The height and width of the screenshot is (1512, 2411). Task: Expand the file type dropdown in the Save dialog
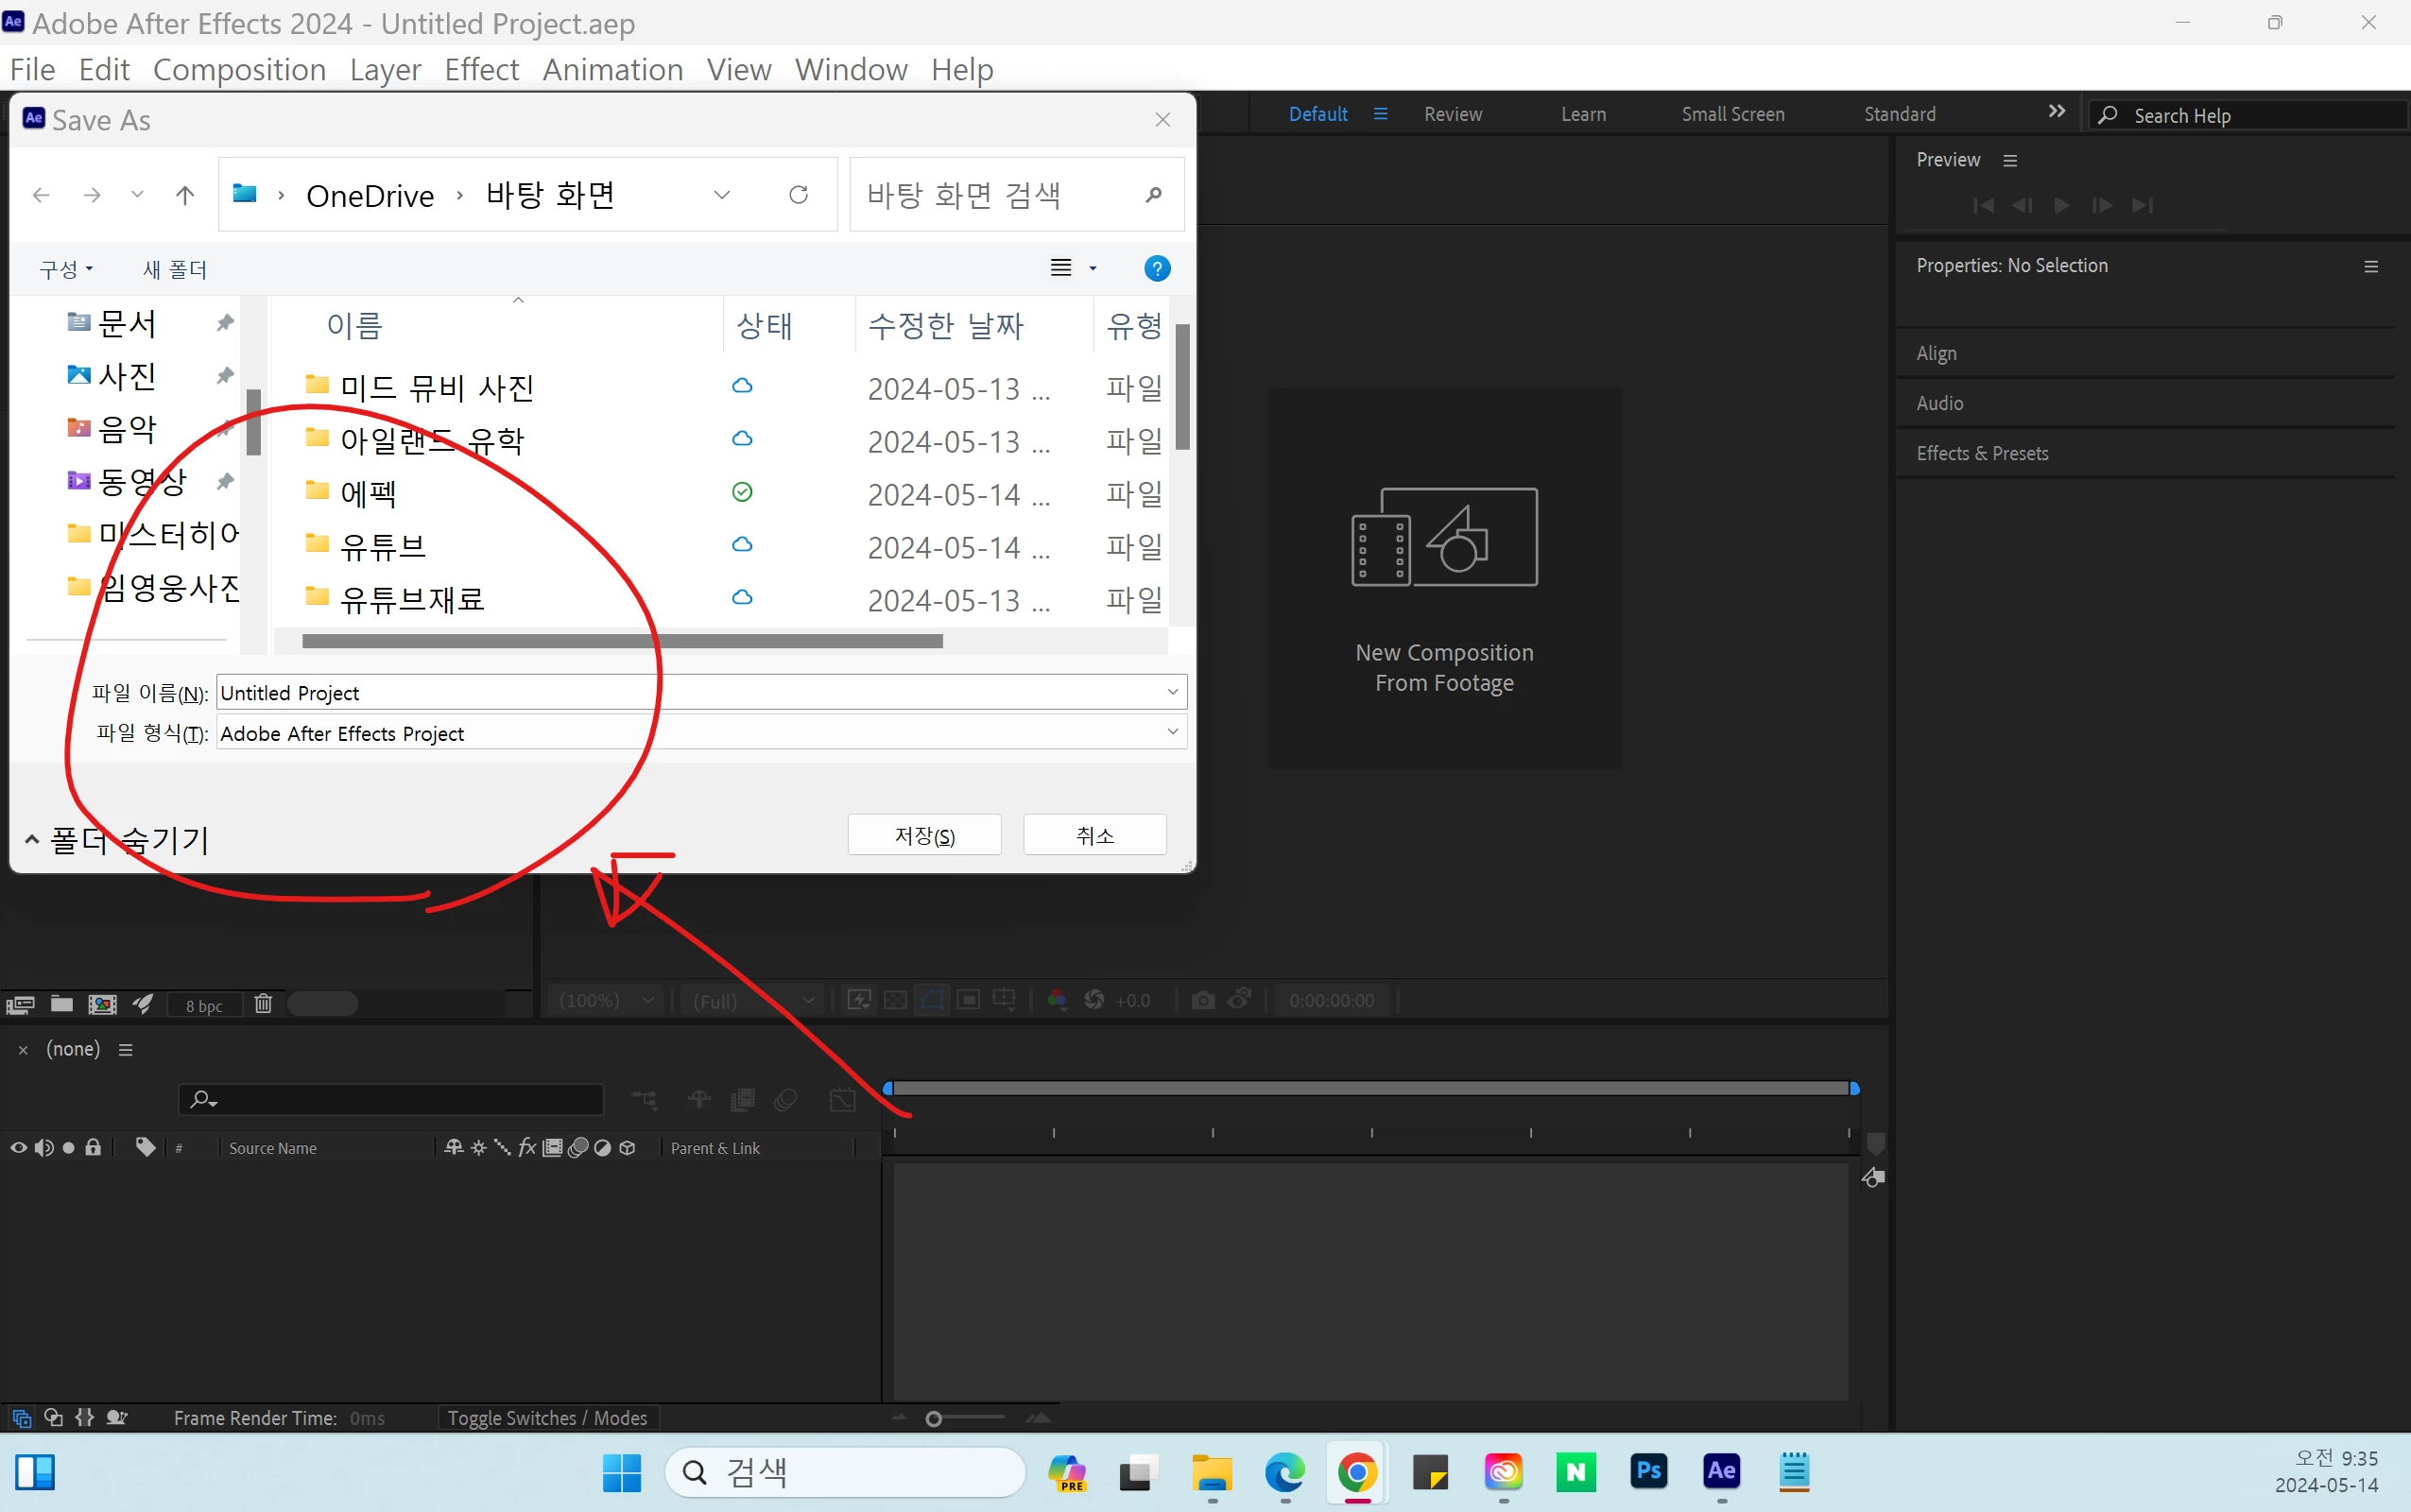[x=1172, y=732]
